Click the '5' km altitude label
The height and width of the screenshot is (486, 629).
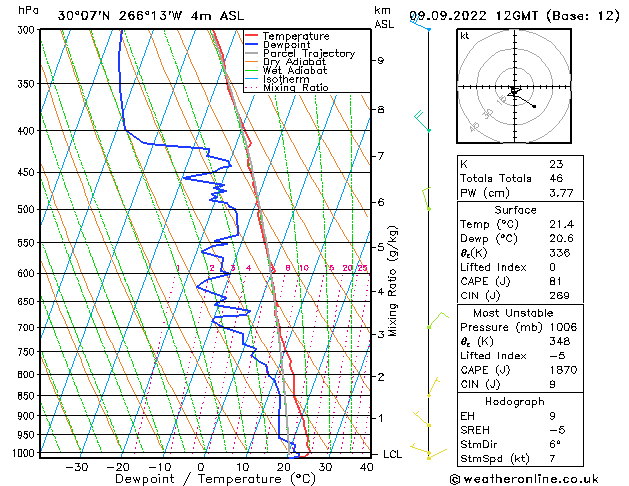pyautogui.click(x=380, y=247)
